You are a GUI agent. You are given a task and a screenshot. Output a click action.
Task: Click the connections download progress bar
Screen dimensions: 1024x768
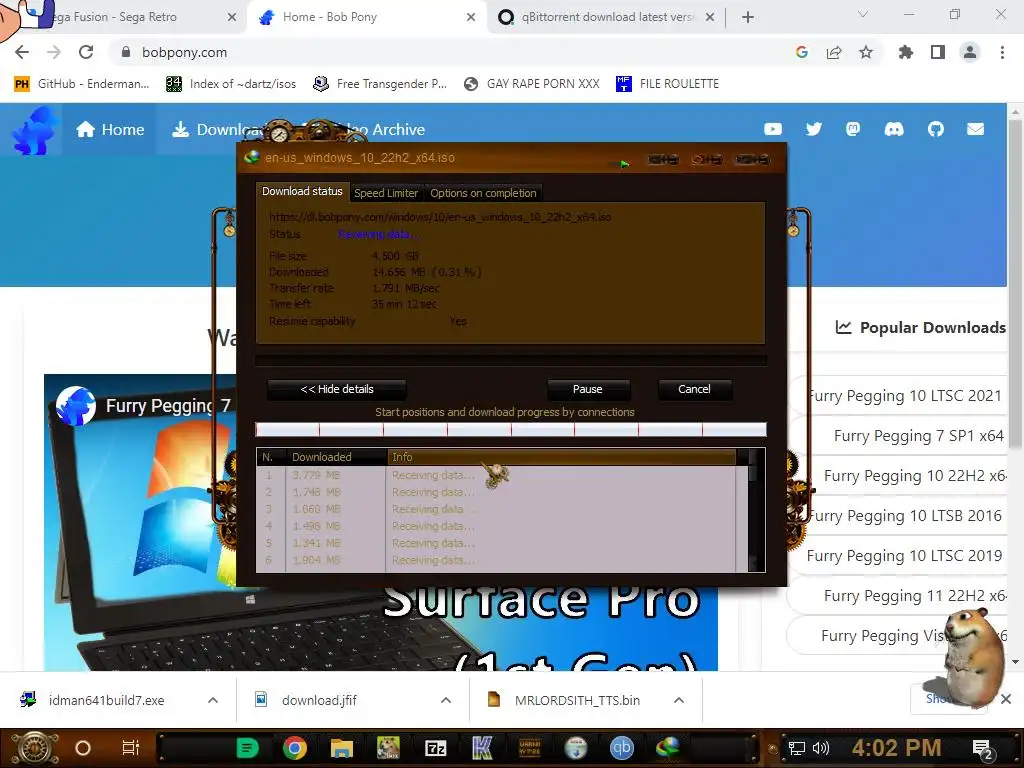point(511,429)
